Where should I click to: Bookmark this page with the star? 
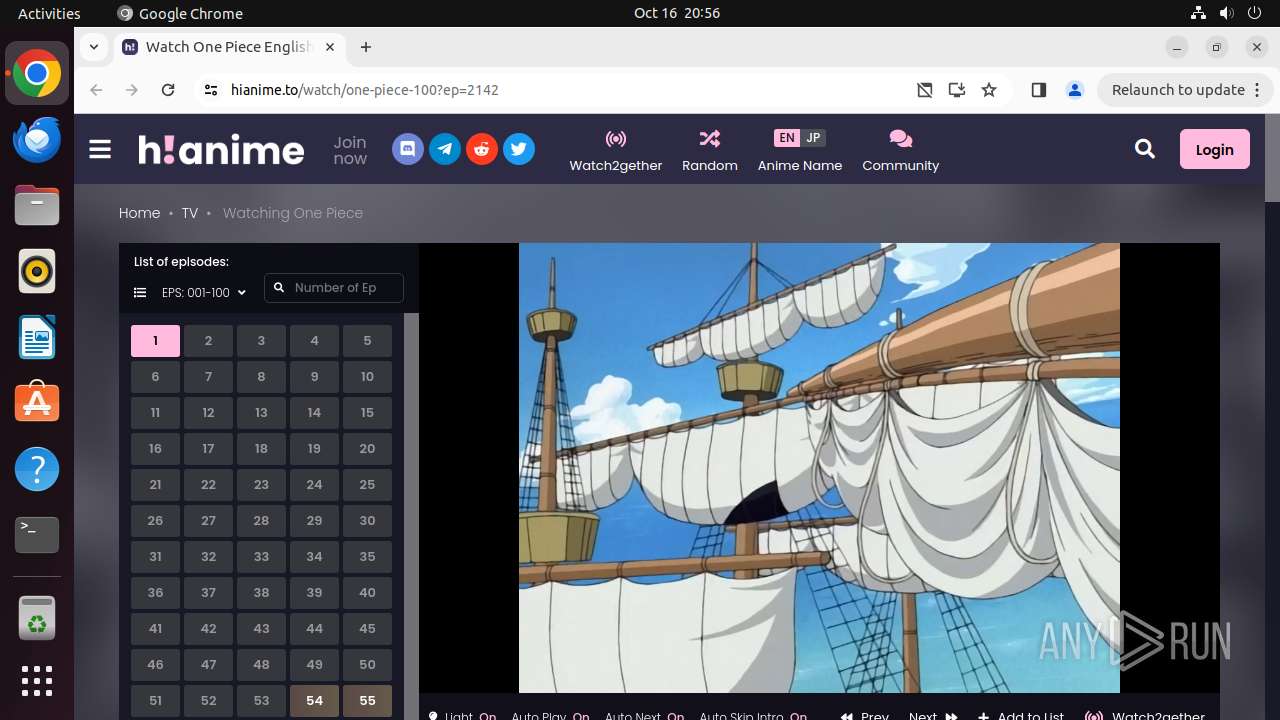(x=989, y=90)
